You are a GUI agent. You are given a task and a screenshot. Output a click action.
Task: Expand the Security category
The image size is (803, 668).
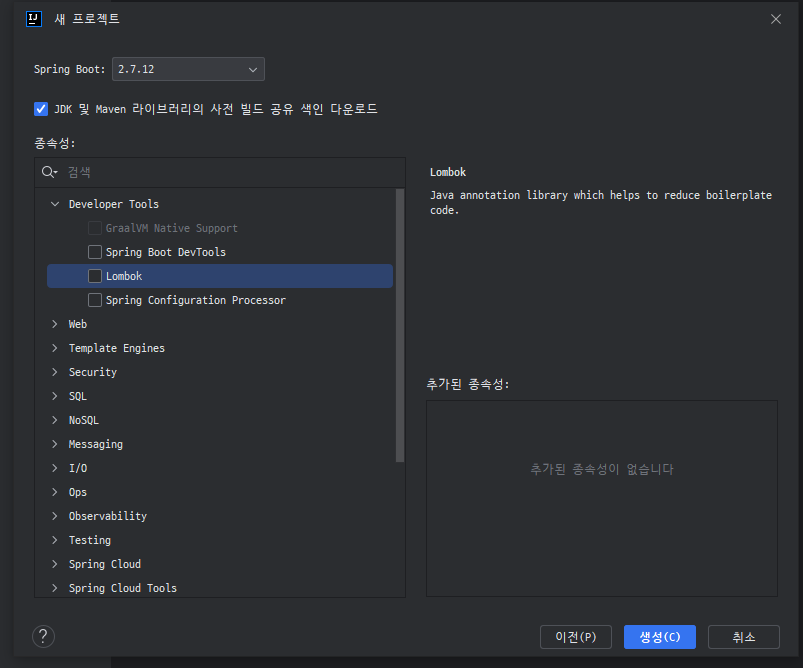(x=55, y=372)
